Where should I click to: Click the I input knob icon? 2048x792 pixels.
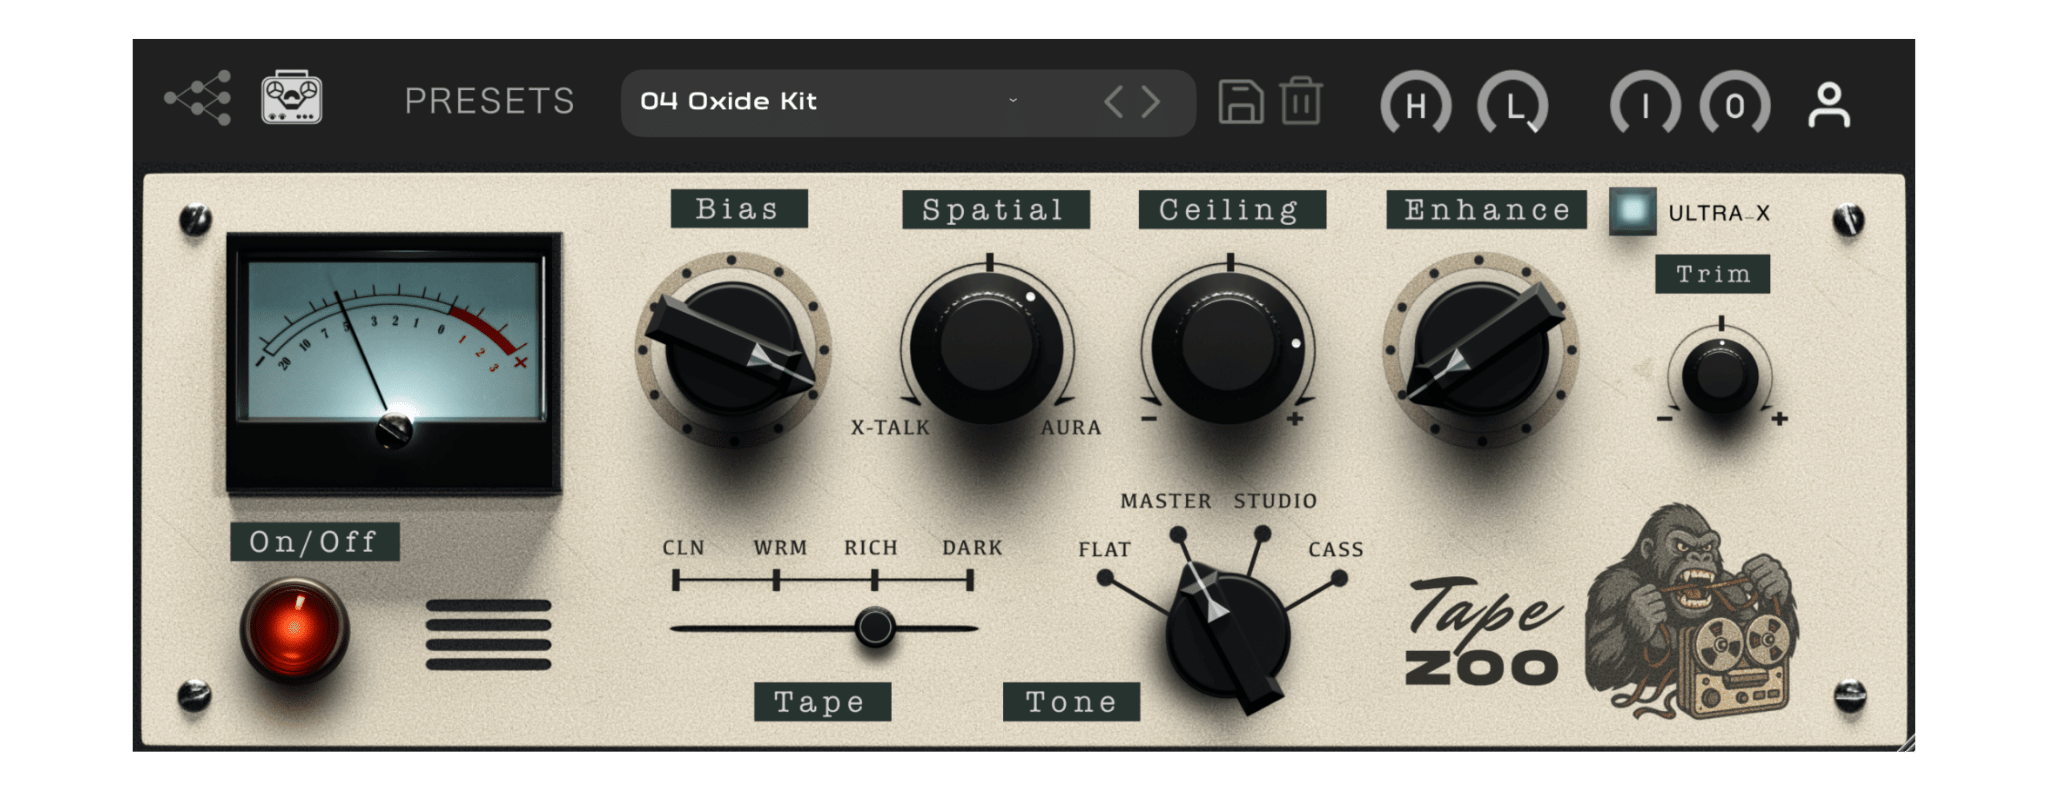tap(1645, 104)
